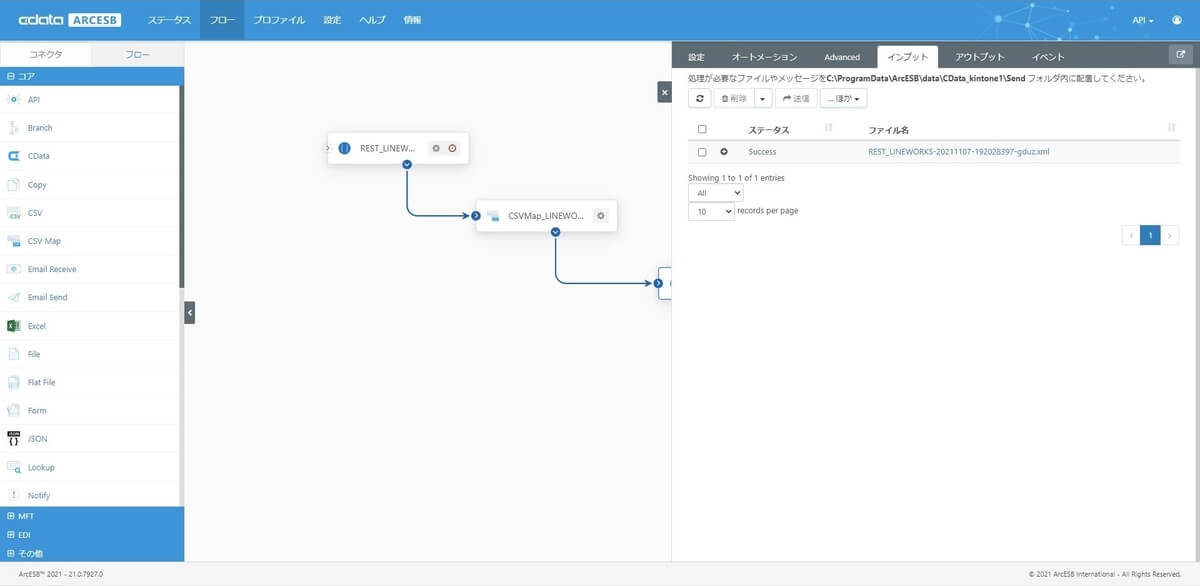Click red alert icon on REST_LINEW node
The width and height of the screenshot is (1200, 586).
coord(452,148)
